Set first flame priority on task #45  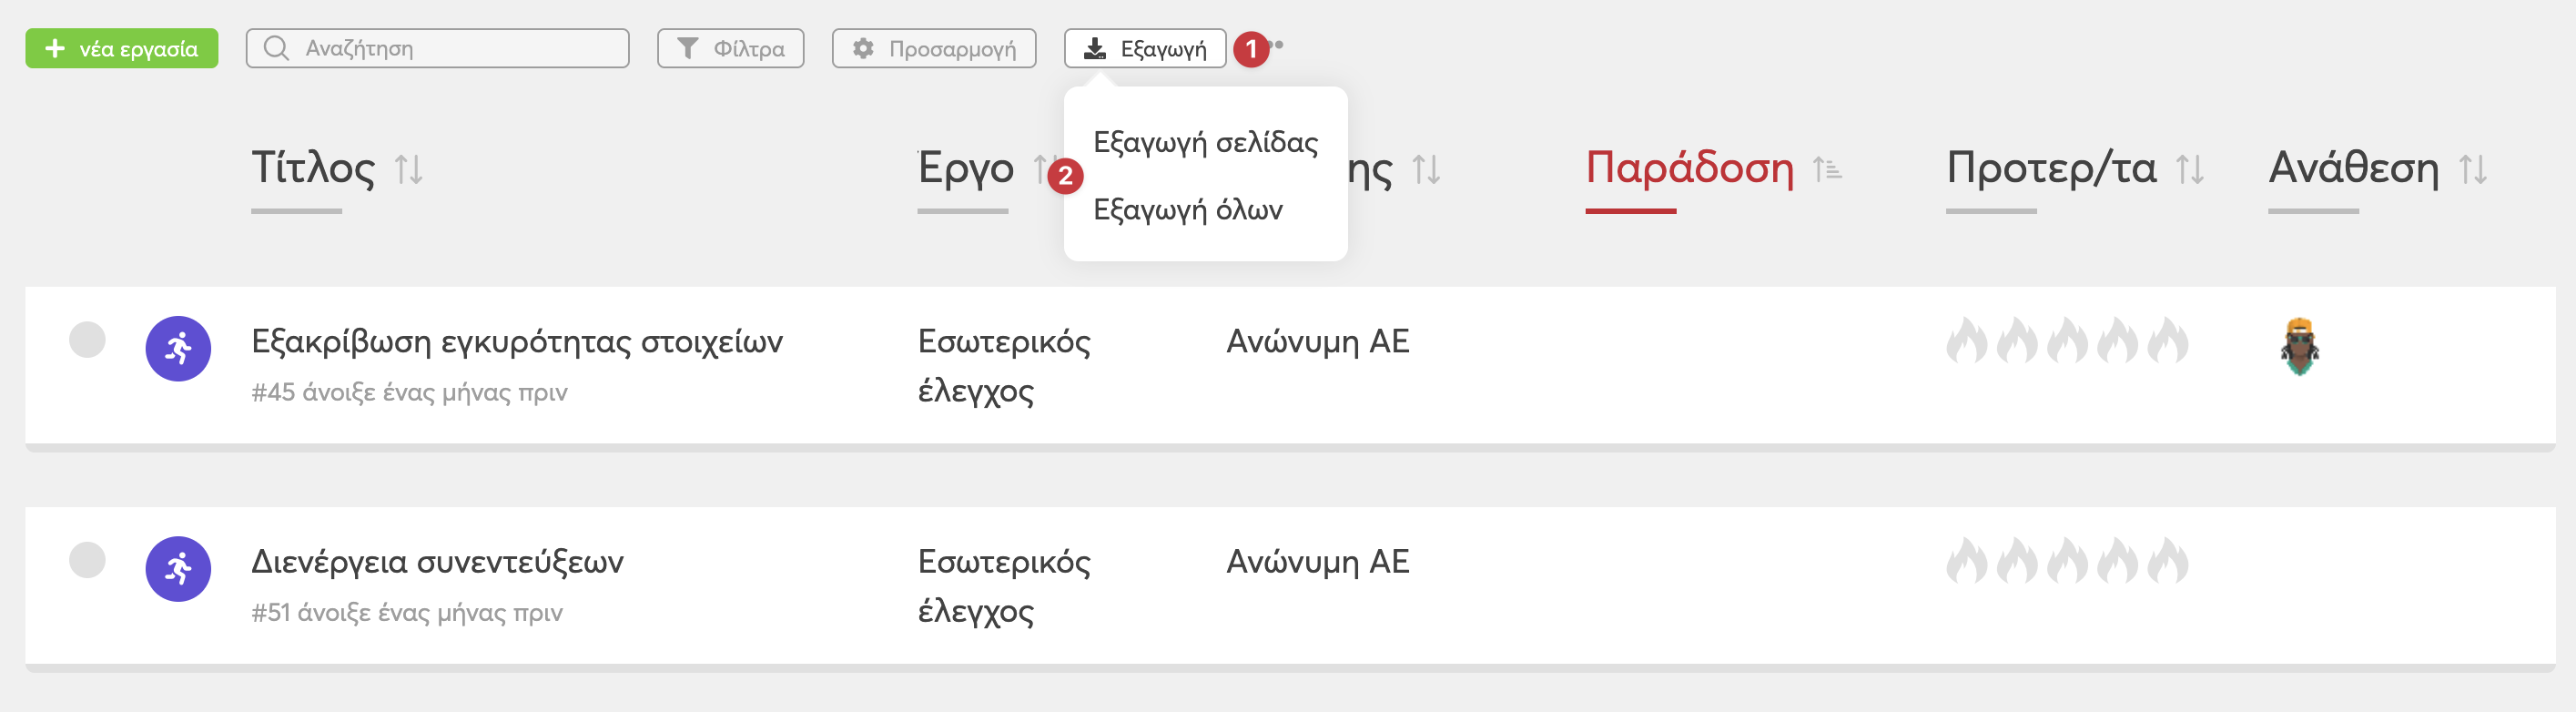click(1966, 341)
